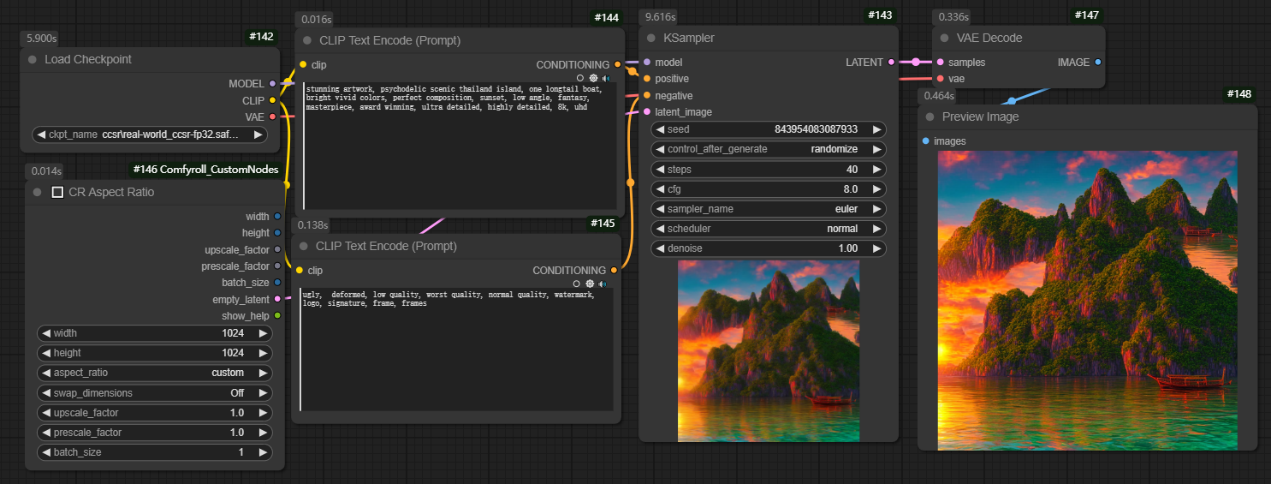Click the gear icon above the 'stunning artwork' prompt

[593, 78]
